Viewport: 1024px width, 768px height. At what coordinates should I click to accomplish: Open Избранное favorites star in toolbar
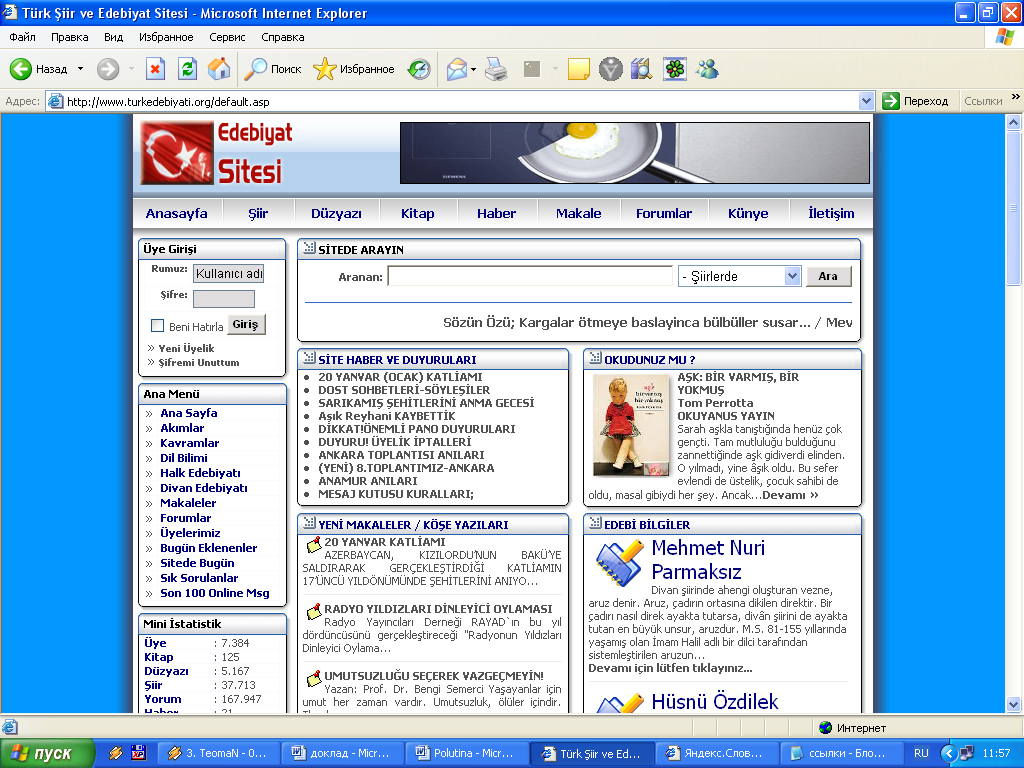[x=354, y=69]
